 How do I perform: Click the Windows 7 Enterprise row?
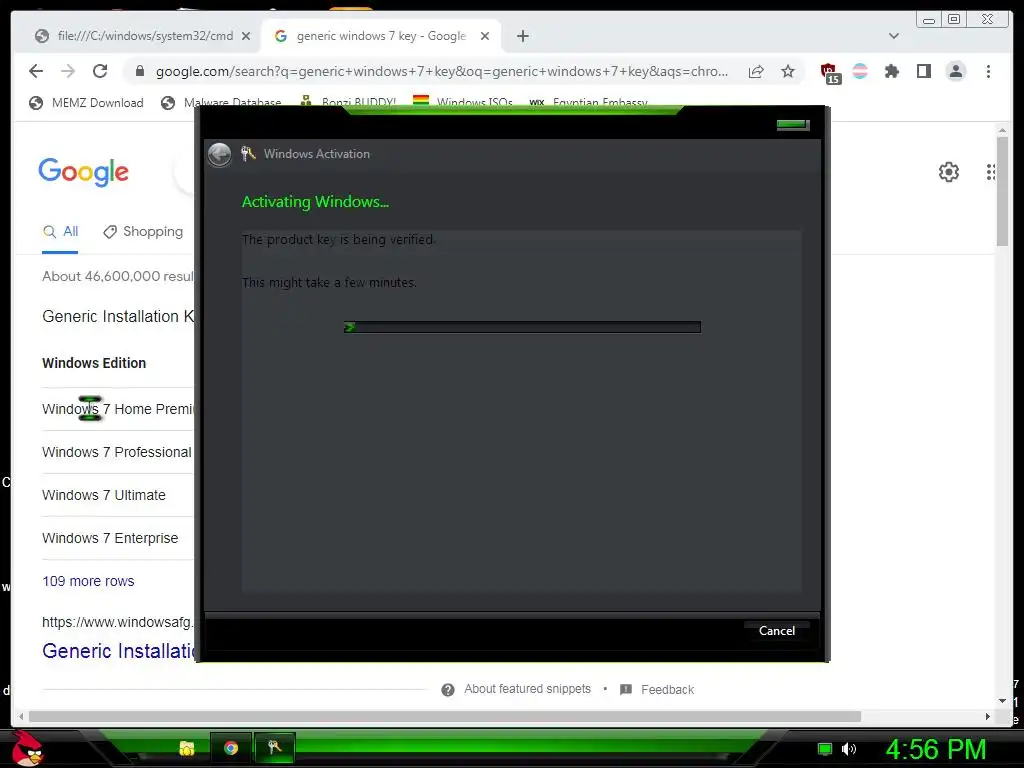[x=118, y=538]
